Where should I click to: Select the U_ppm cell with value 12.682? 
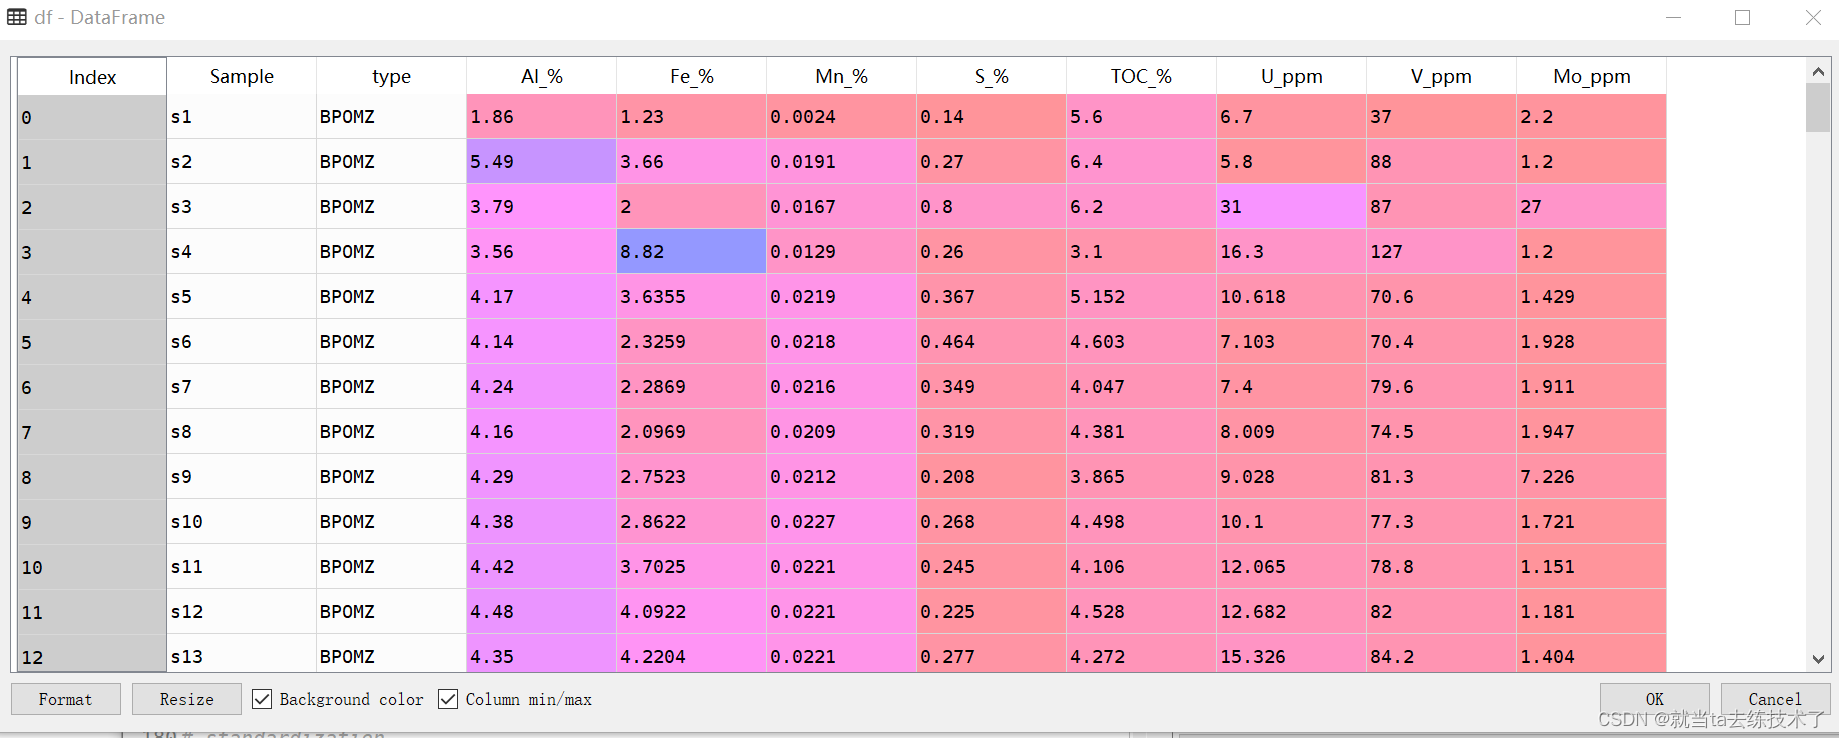pos(1292,612)
